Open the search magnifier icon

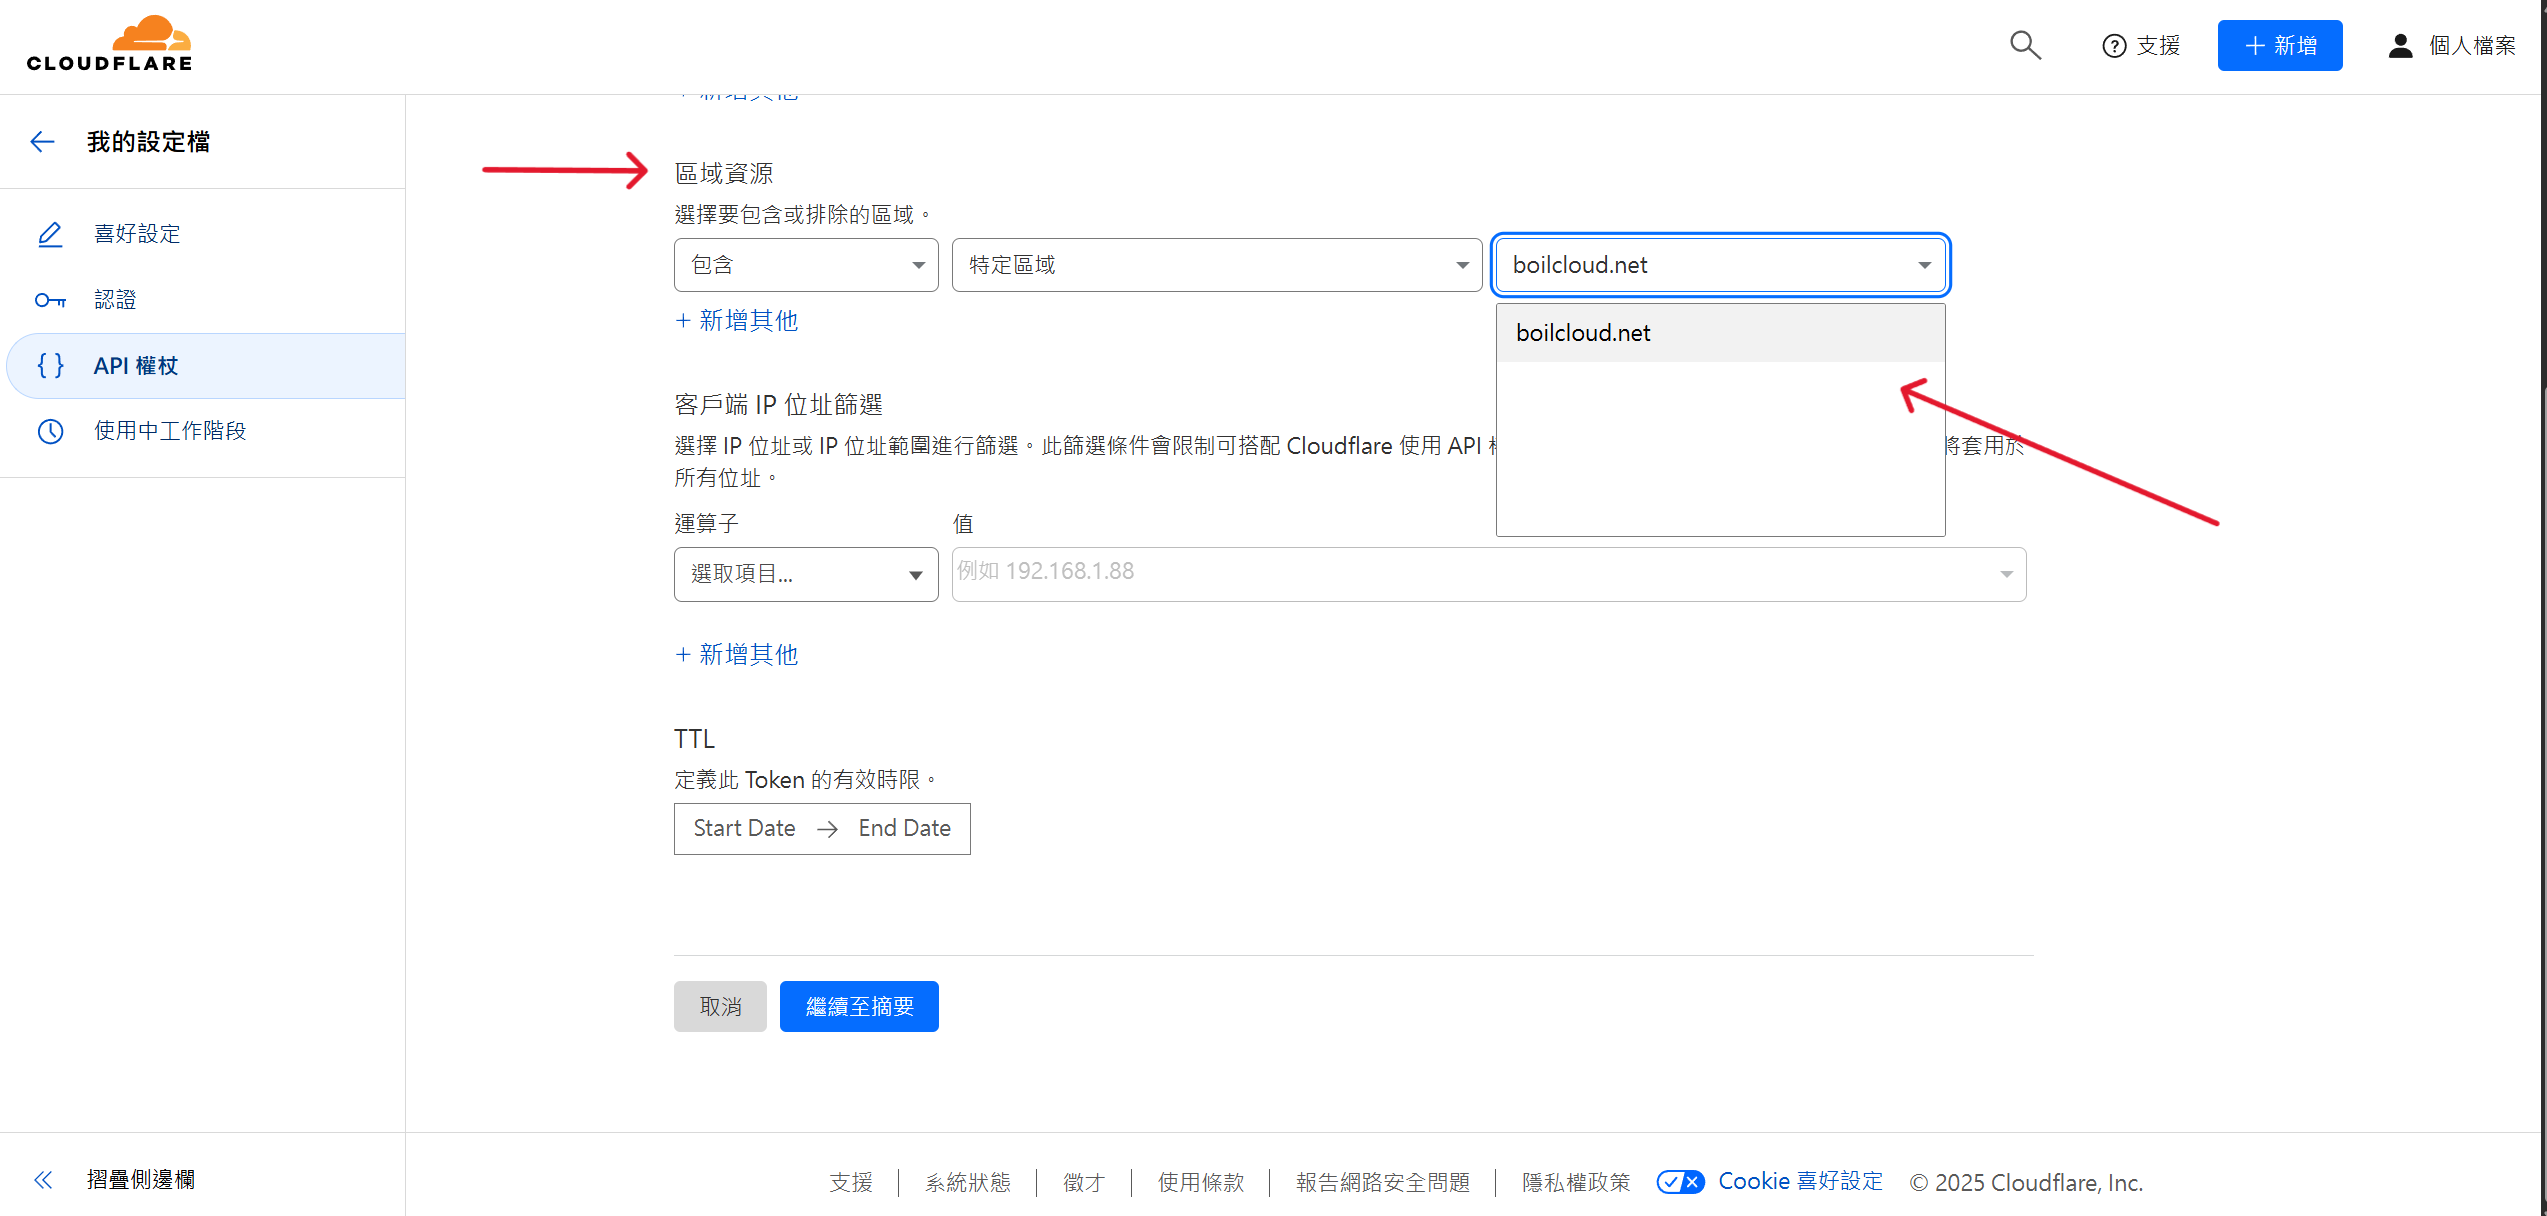pos(2025,45)
